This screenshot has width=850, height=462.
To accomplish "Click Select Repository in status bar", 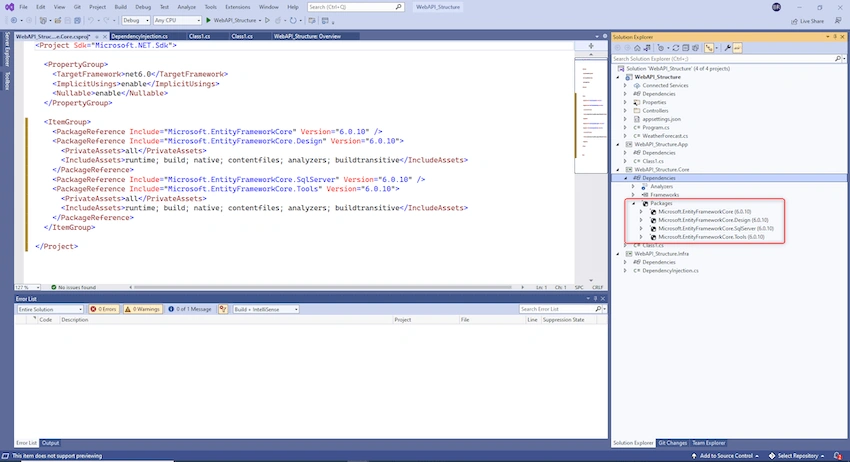I will pos(797,456).
